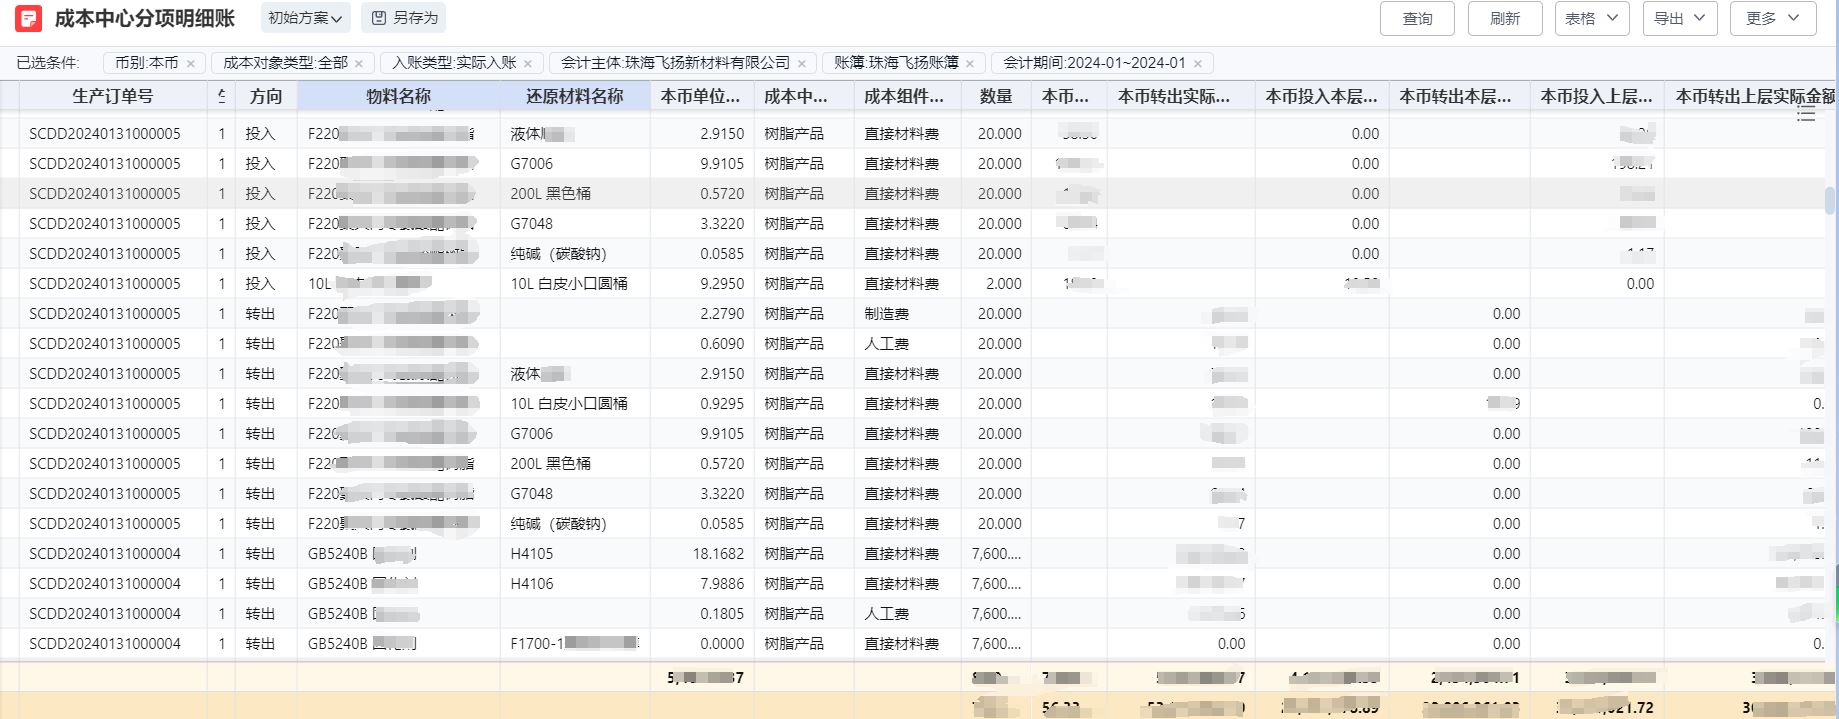Click the 生产订单号 column header
The width and height of the screenshot is (1839, 719).
112,96
